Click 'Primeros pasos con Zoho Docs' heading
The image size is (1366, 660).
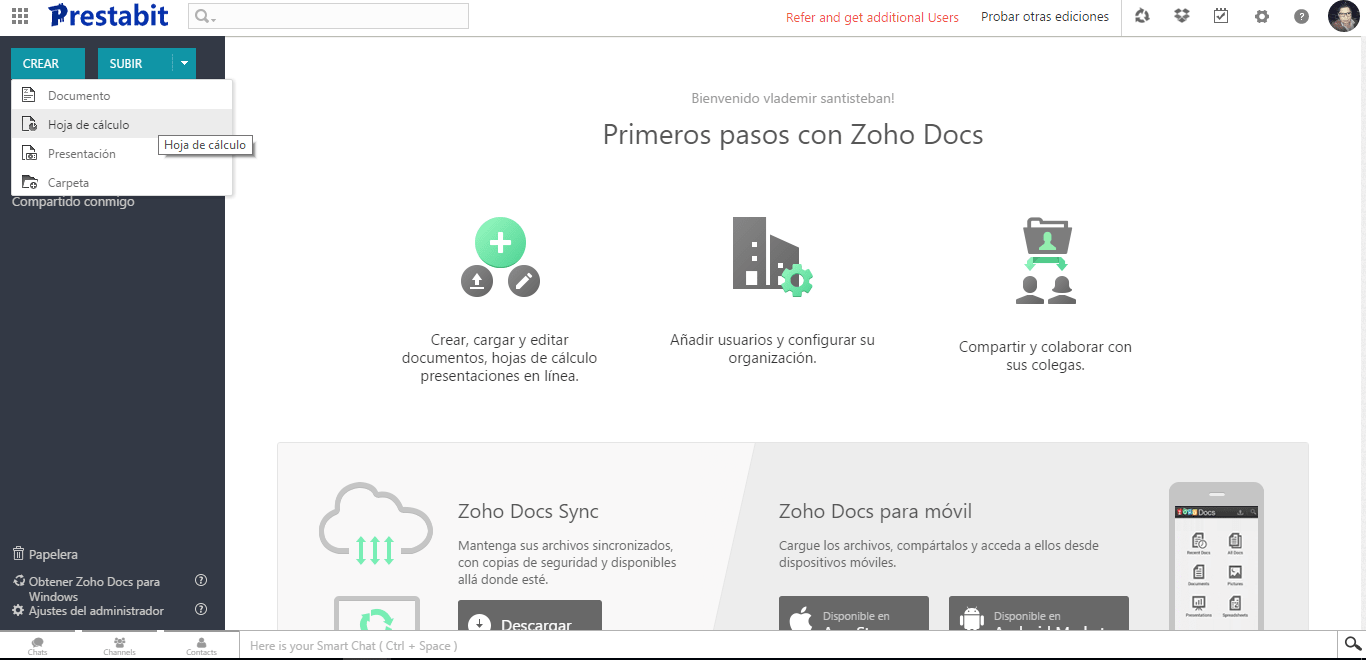pos(793,134)
